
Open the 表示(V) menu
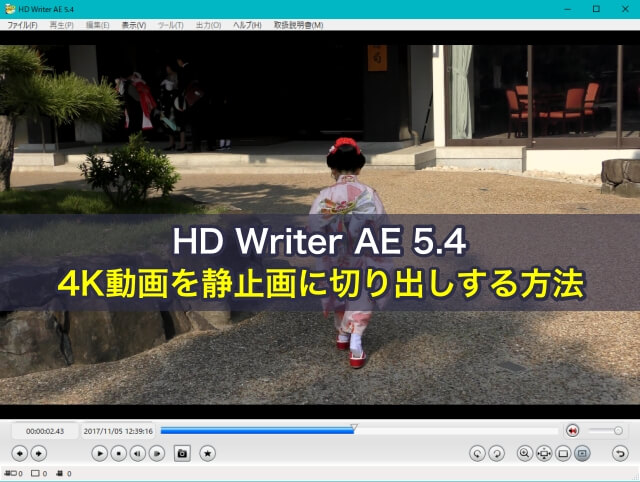coord(134,25)
